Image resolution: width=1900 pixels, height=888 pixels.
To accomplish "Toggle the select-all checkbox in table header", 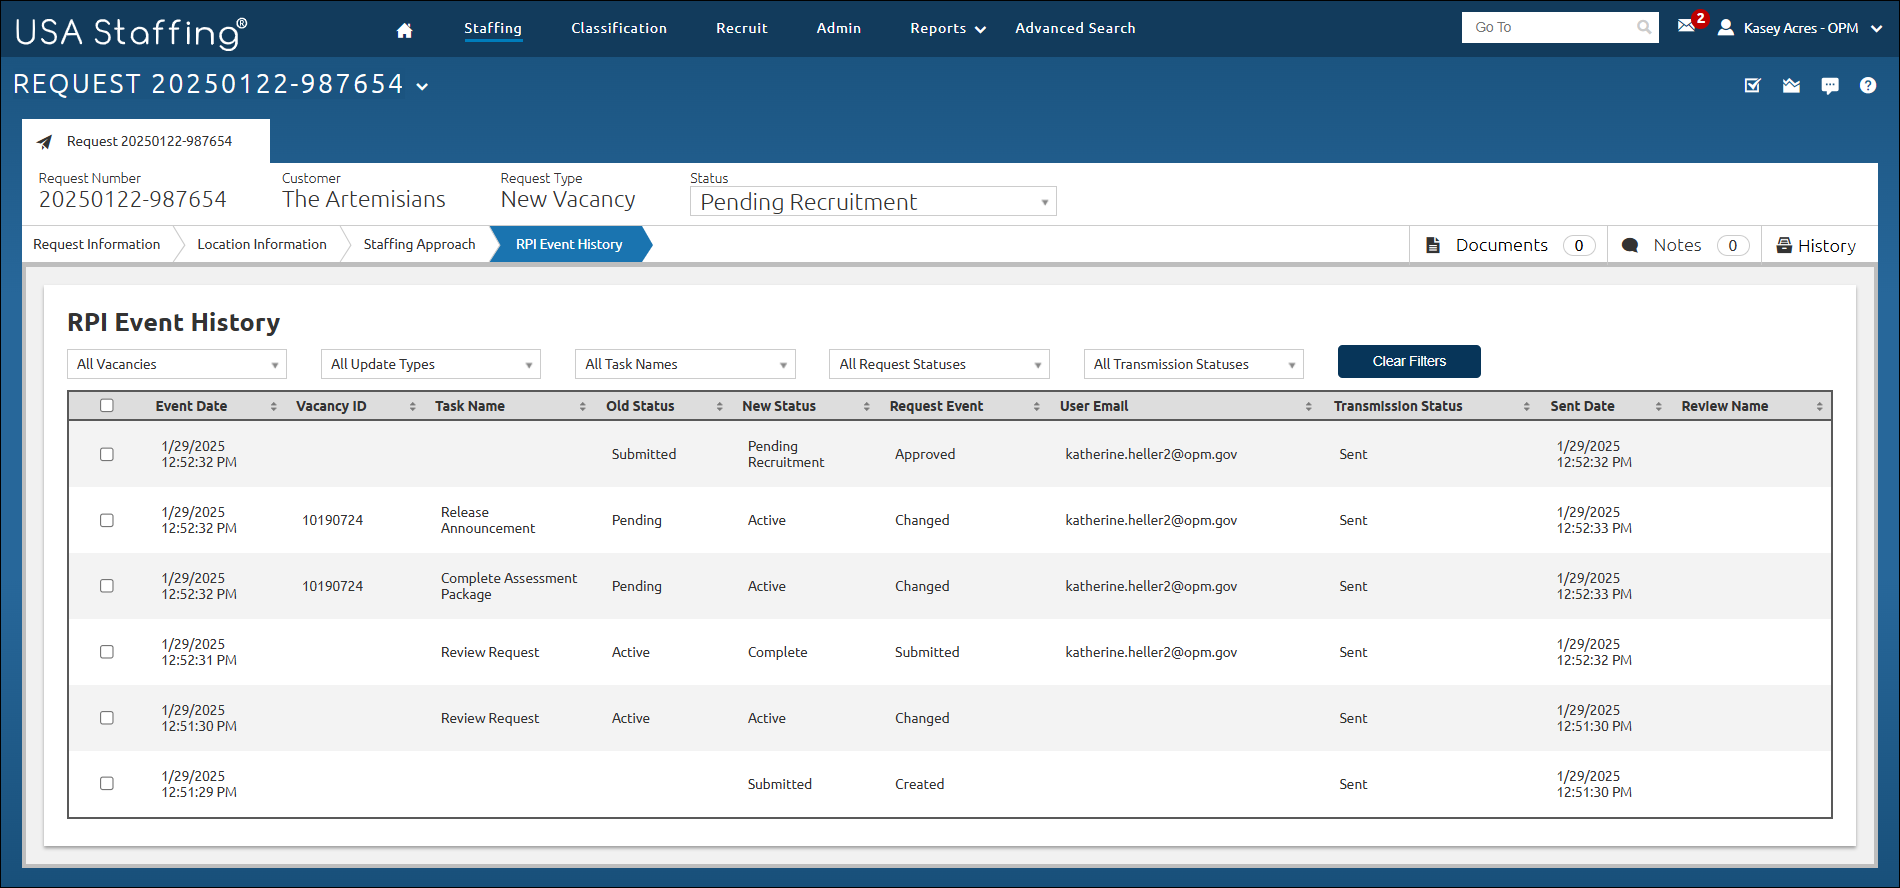I will (107, 405).
